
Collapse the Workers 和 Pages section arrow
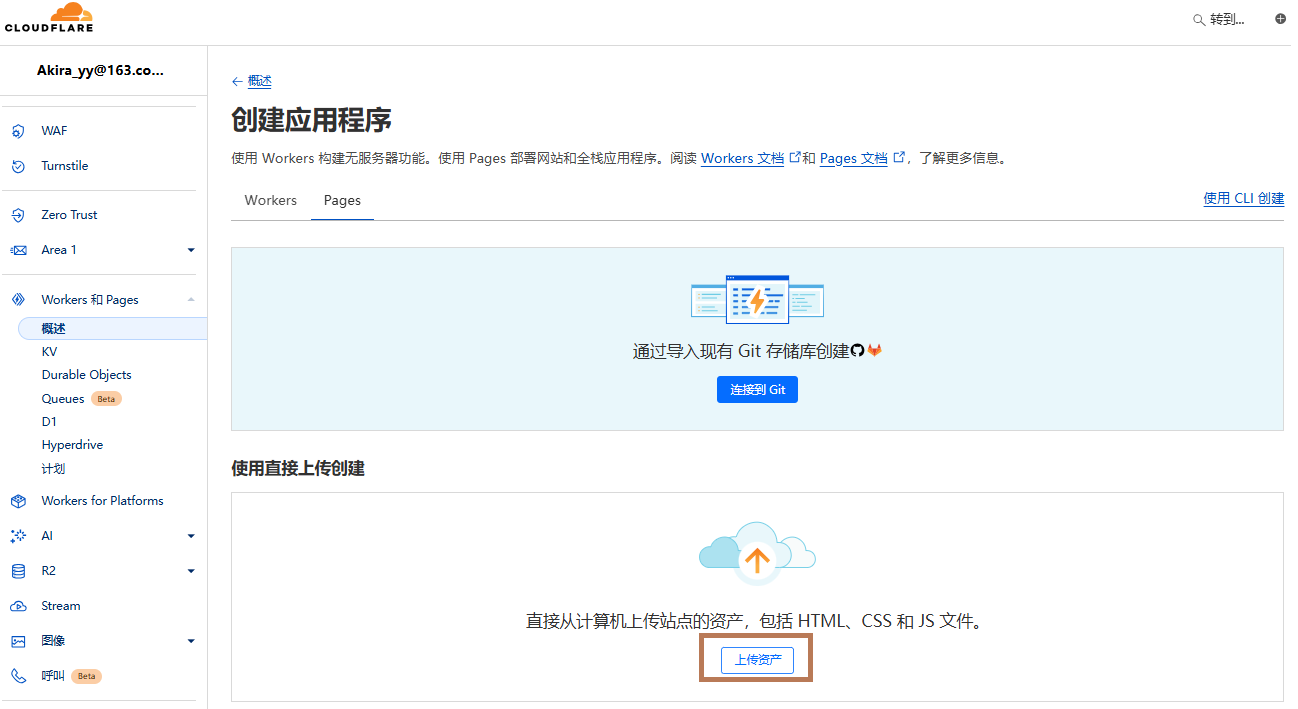tap(191, 300)
